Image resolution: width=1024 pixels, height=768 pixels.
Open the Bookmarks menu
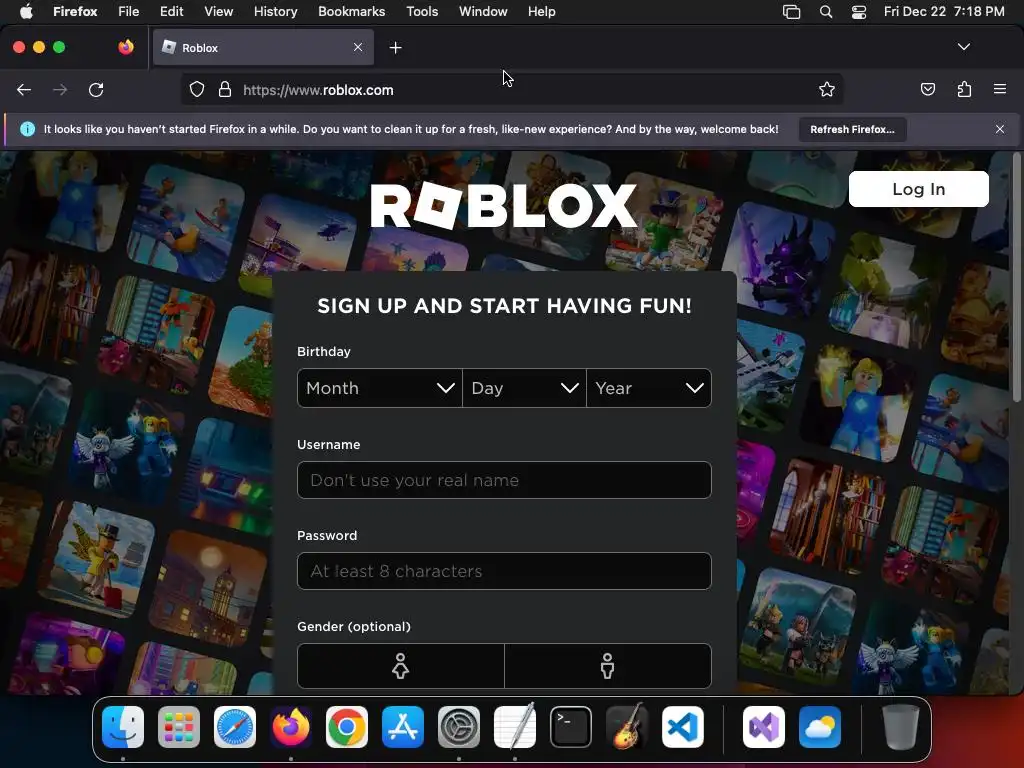point(351,12)
